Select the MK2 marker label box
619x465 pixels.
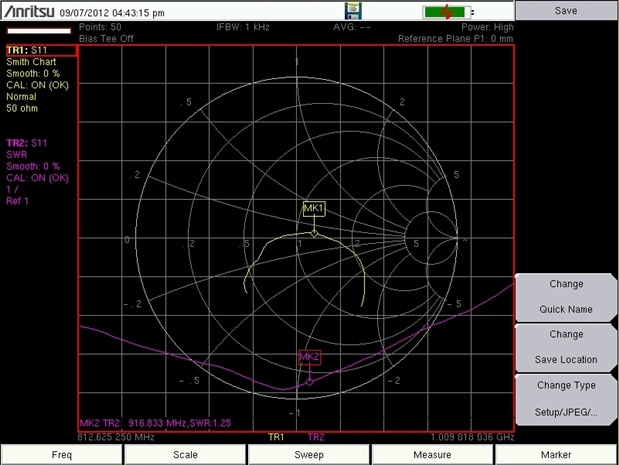pos(310,357)
